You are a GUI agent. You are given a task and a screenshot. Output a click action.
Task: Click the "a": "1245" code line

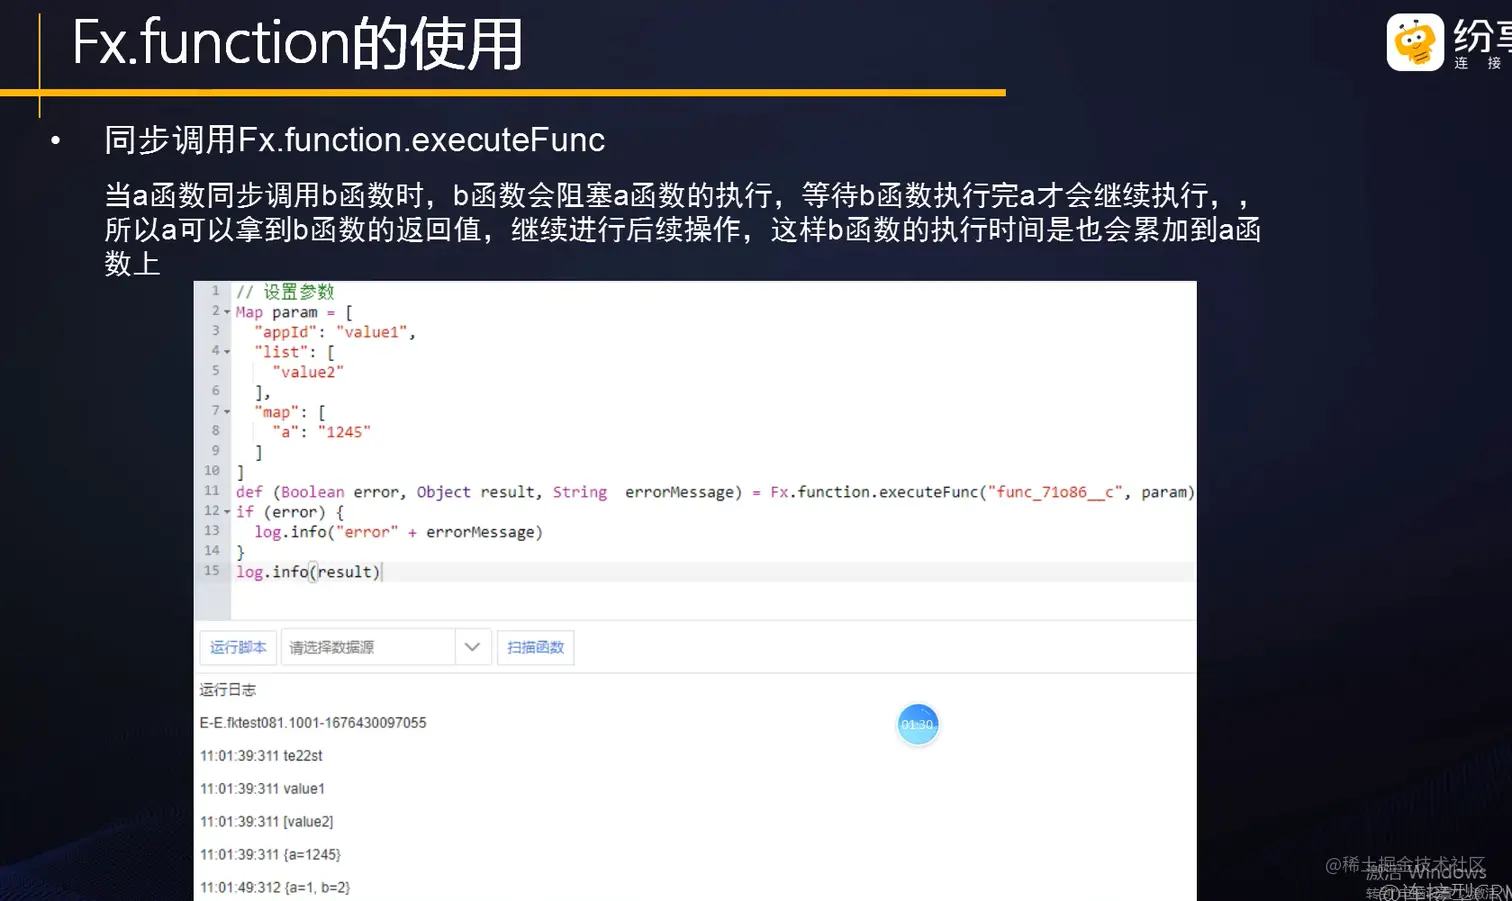click(x=321, y=432)
